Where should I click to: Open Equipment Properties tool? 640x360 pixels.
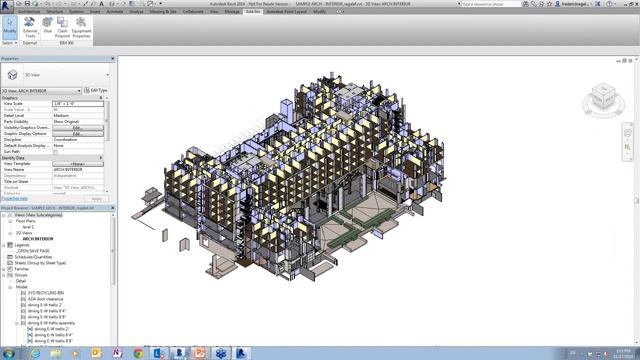[x=81, y=27]
